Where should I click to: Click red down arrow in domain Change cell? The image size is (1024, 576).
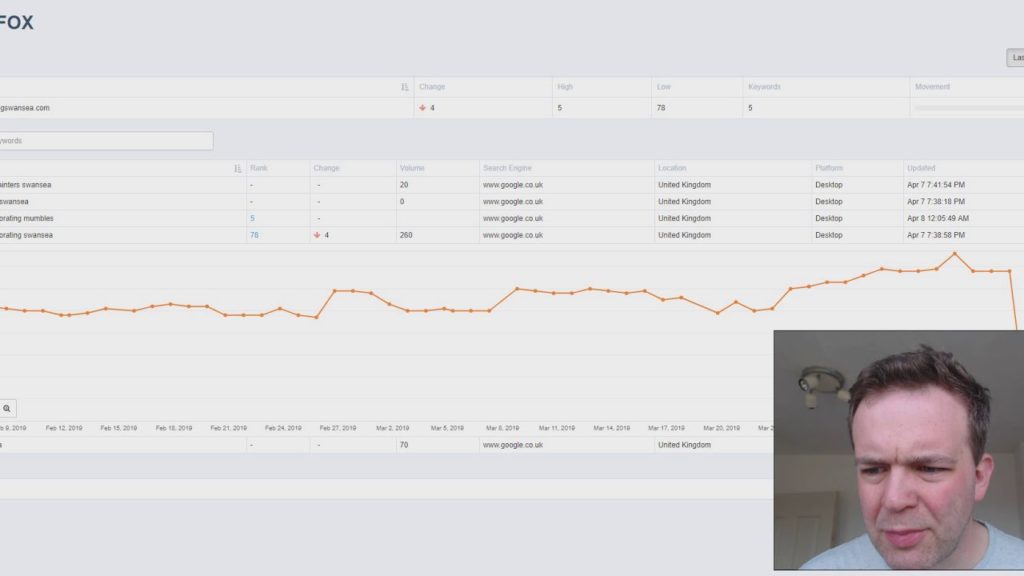pyautogui.click(x=423, y=108)
